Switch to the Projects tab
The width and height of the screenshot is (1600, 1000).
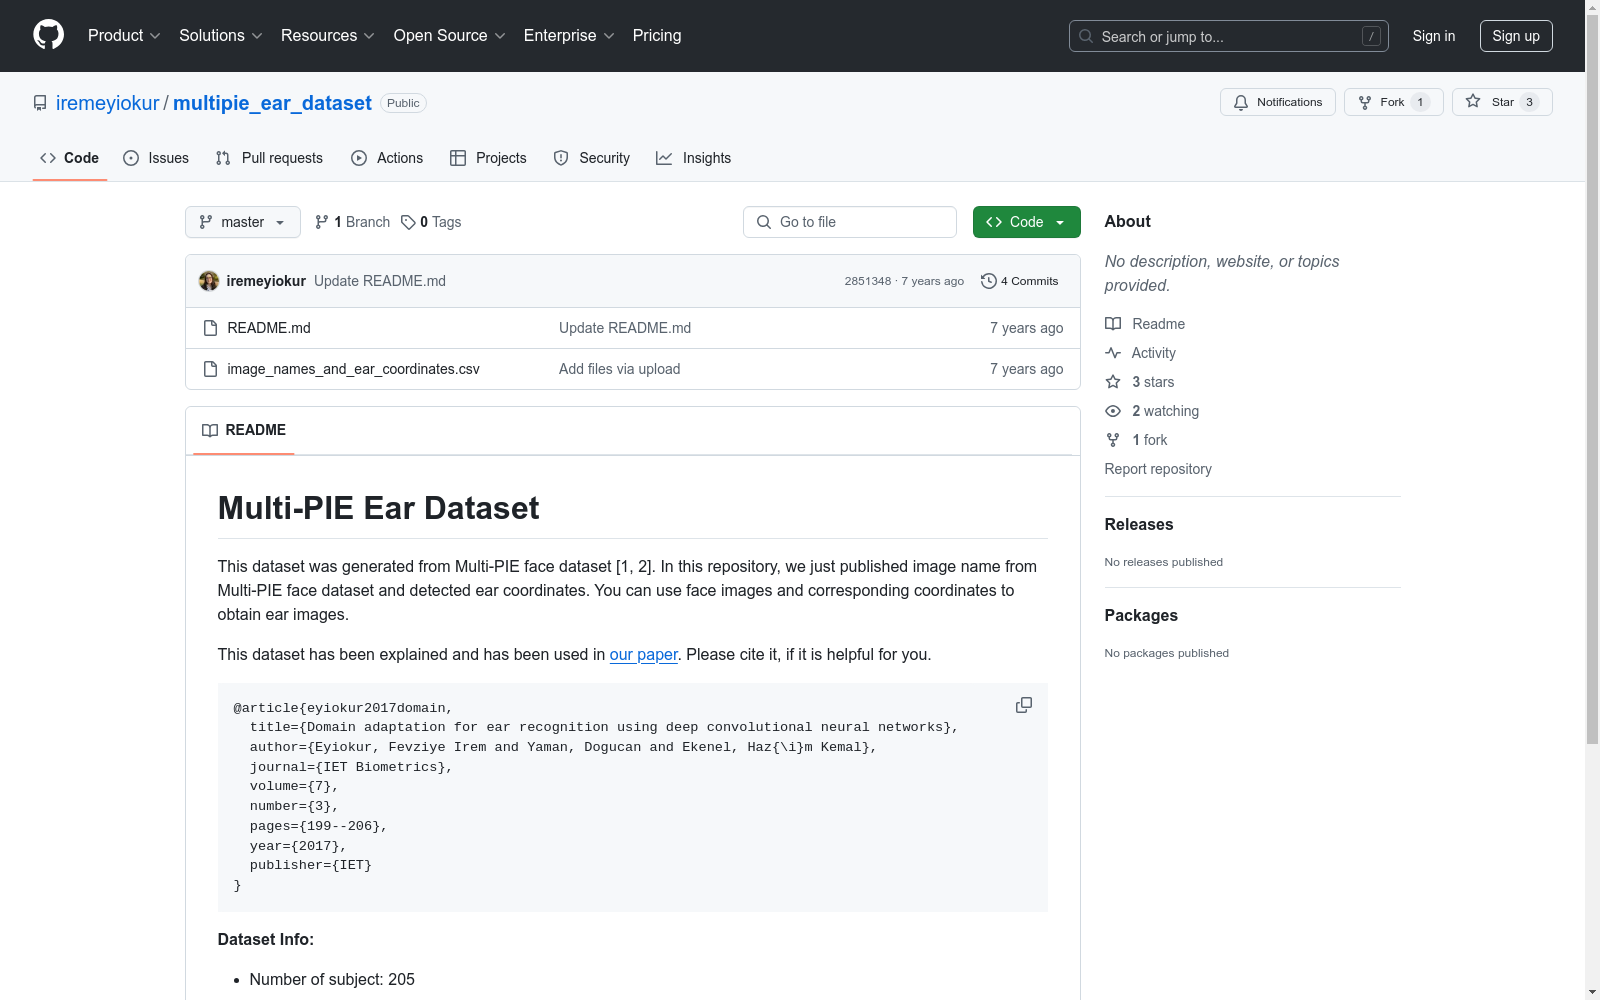click(488, 158)
